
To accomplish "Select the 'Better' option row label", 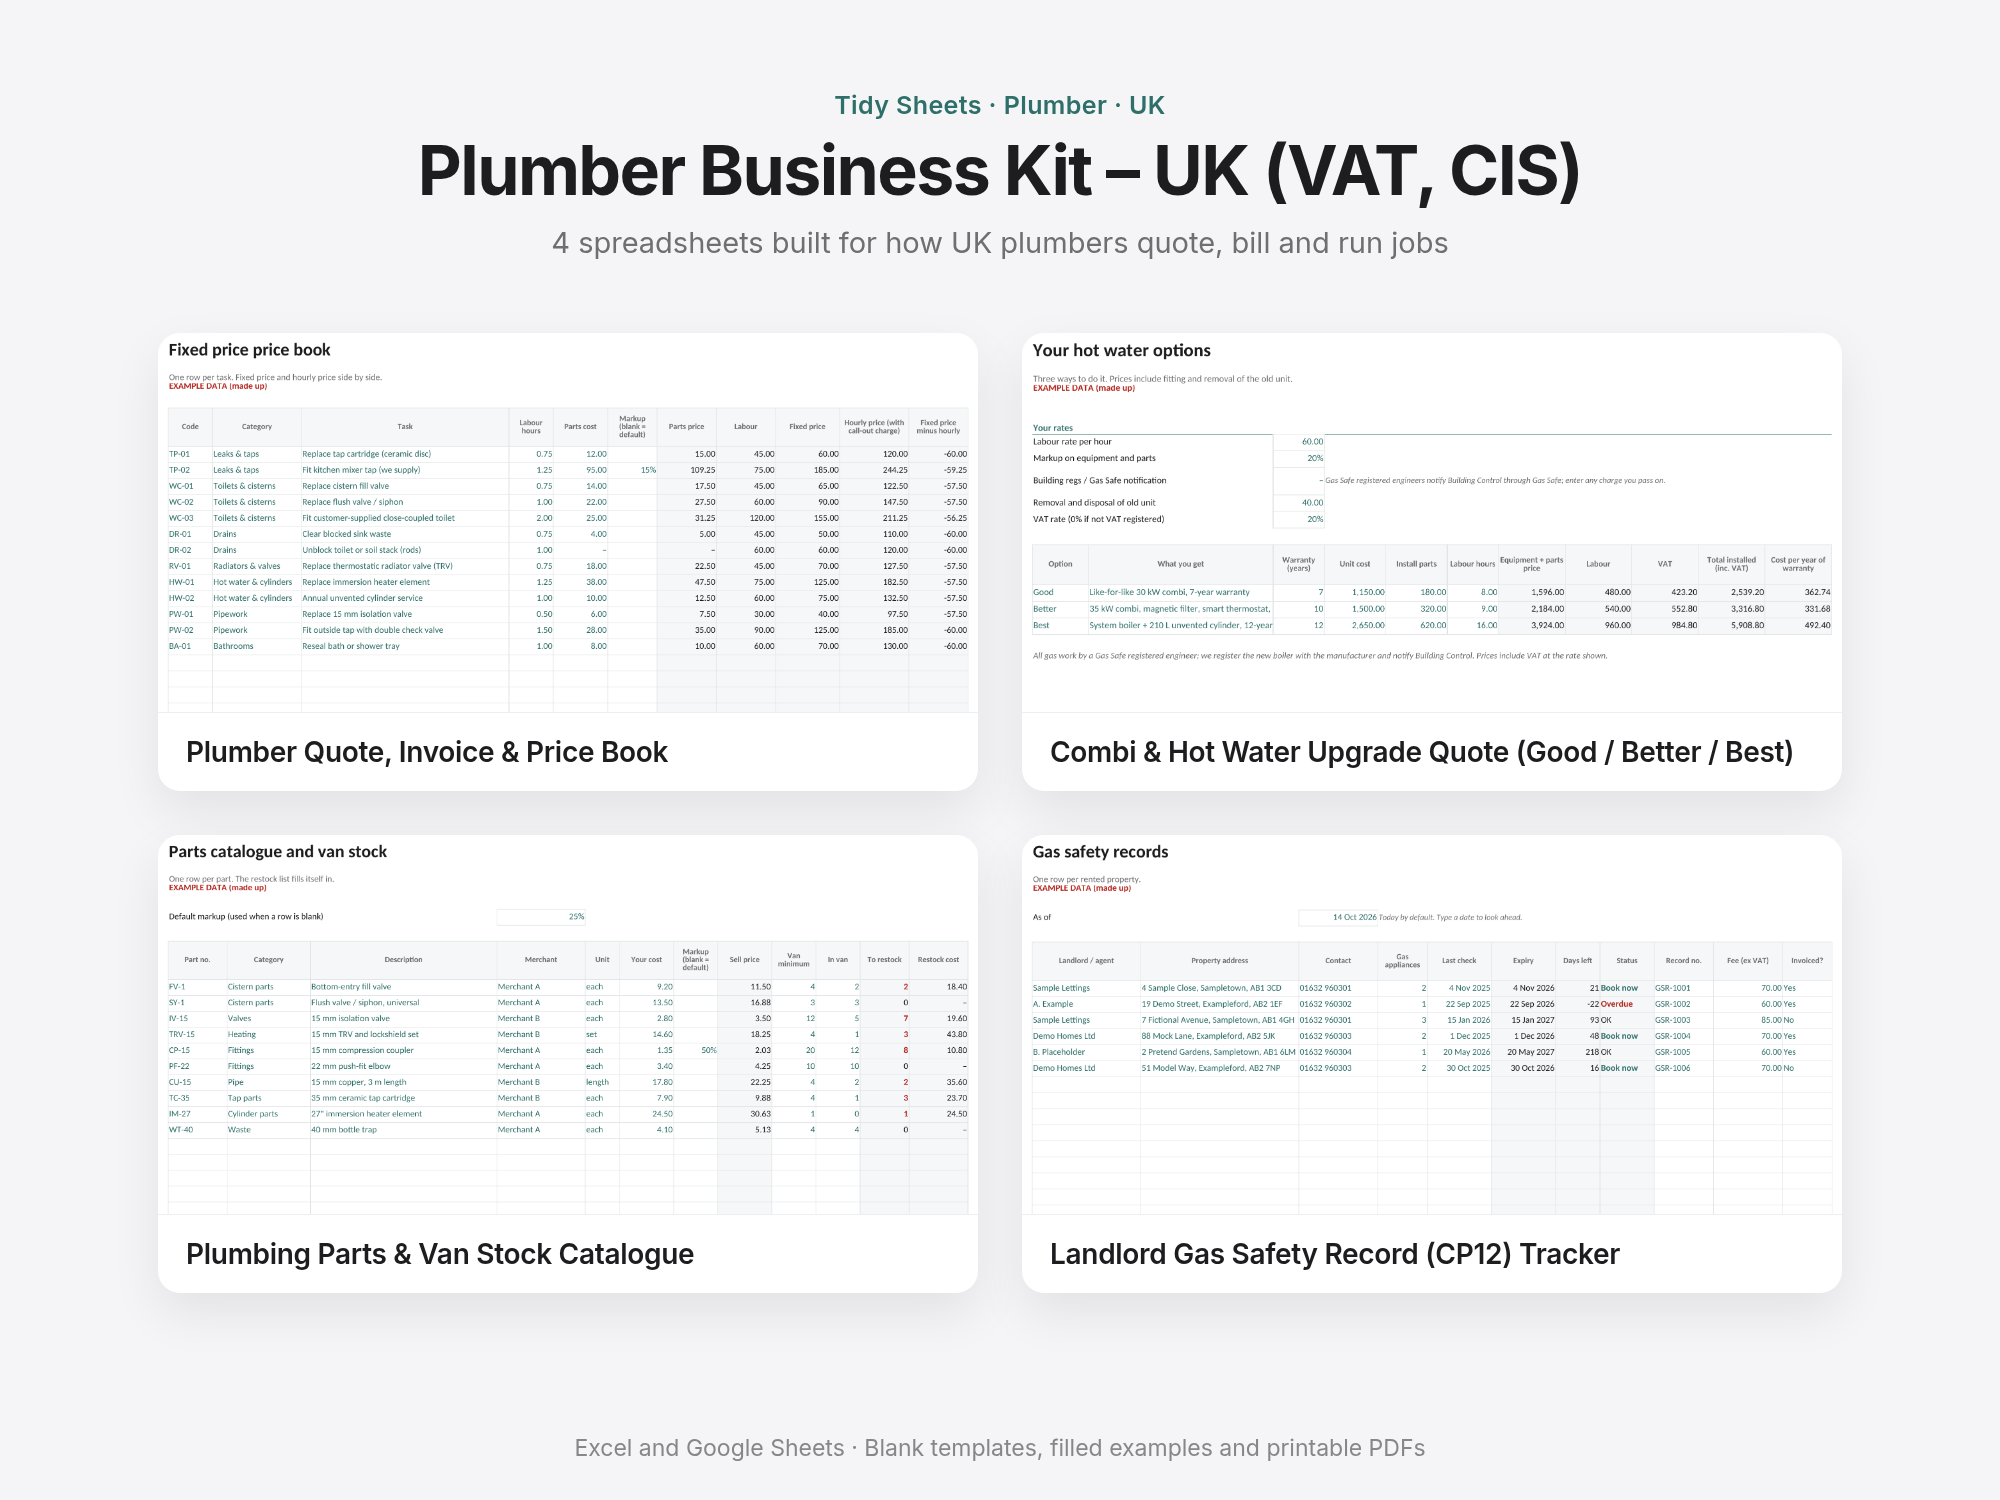I will [1060, 609].
